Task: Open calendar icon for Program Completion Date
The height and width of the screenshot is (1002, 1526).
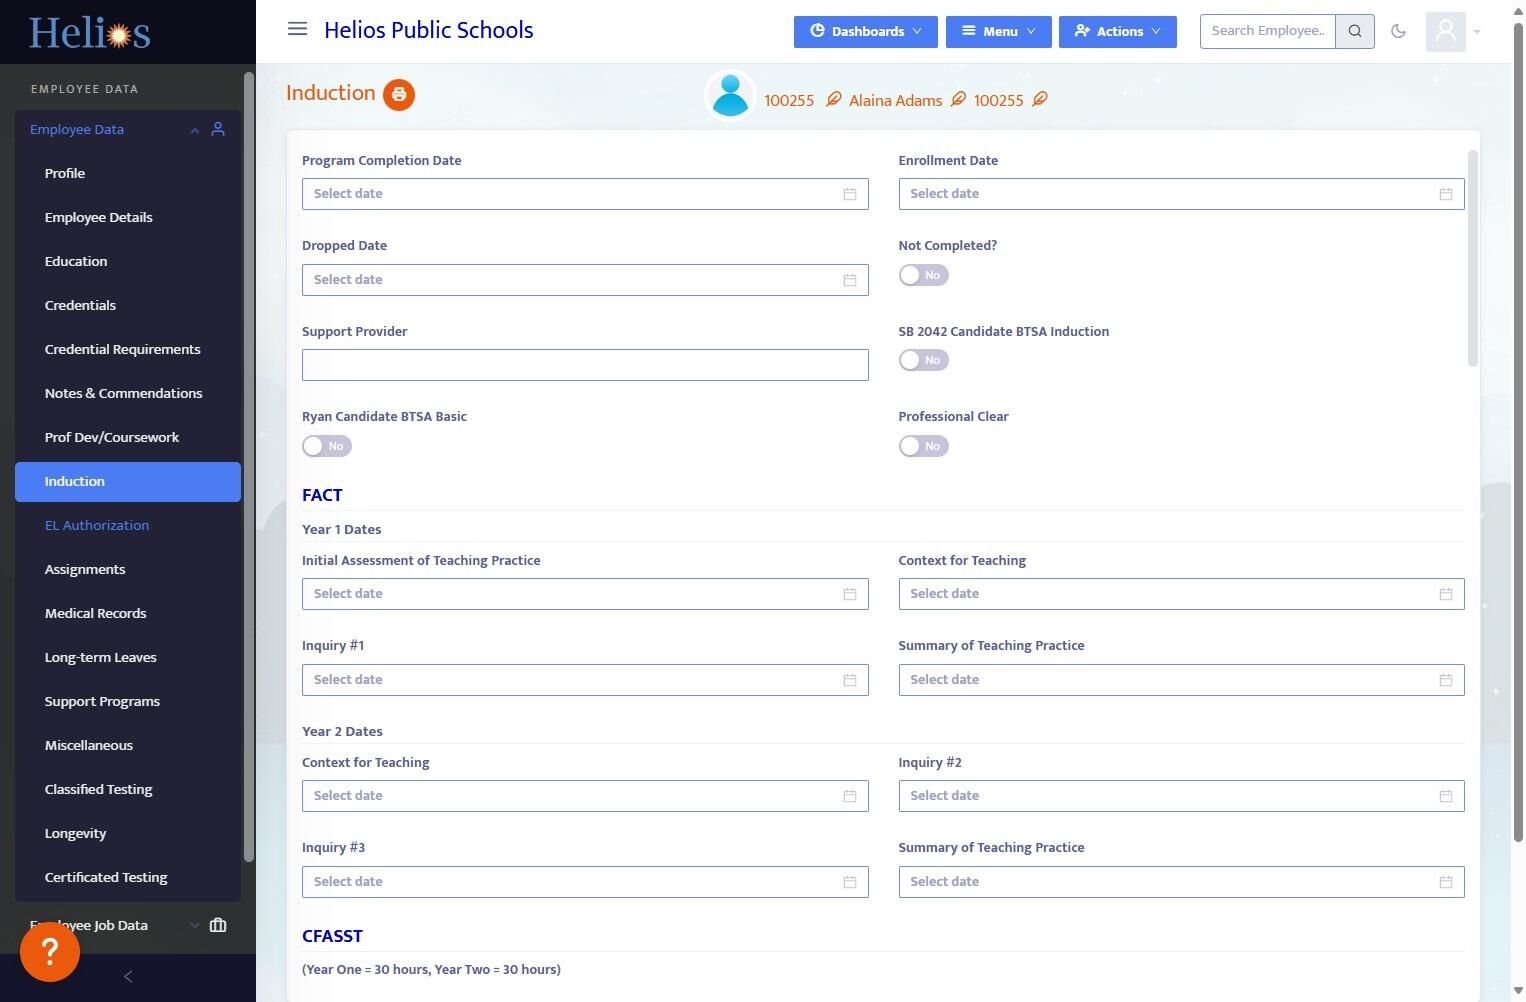Action: [x=850, y=194]
